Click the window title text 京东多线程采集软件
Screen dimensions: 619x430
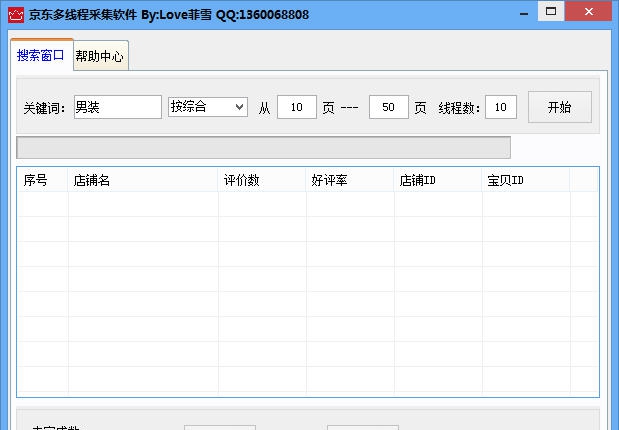click(83, 15)
